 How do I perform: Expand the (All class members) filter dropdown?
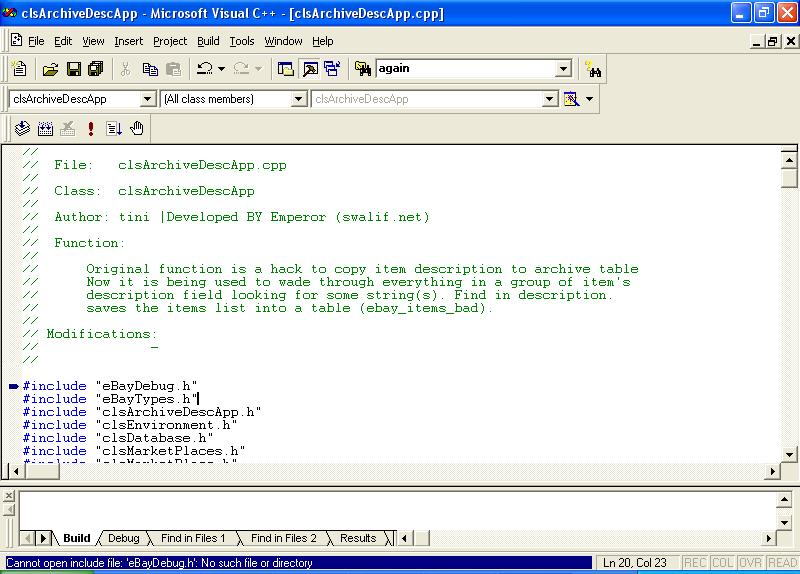[x=298, y=99]
